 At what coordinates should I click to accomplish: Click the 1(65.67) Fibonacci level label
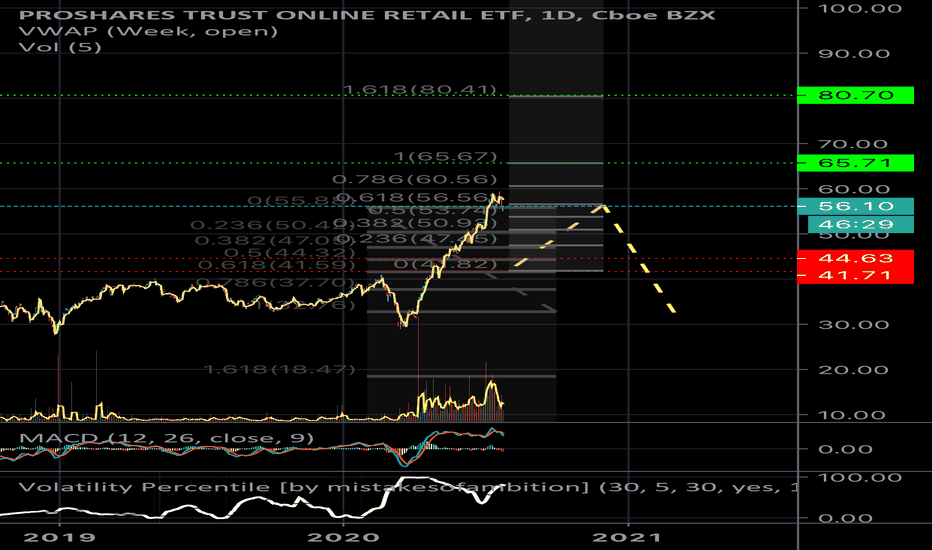(x=445, y=157)
